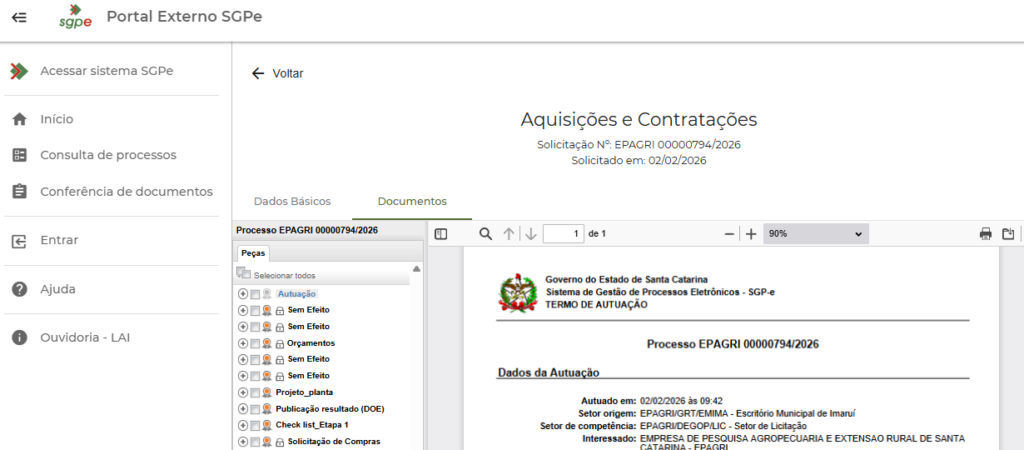Open Solicitação de Compras document
The image size is (1024, 450).
click(x=333, y=441)
